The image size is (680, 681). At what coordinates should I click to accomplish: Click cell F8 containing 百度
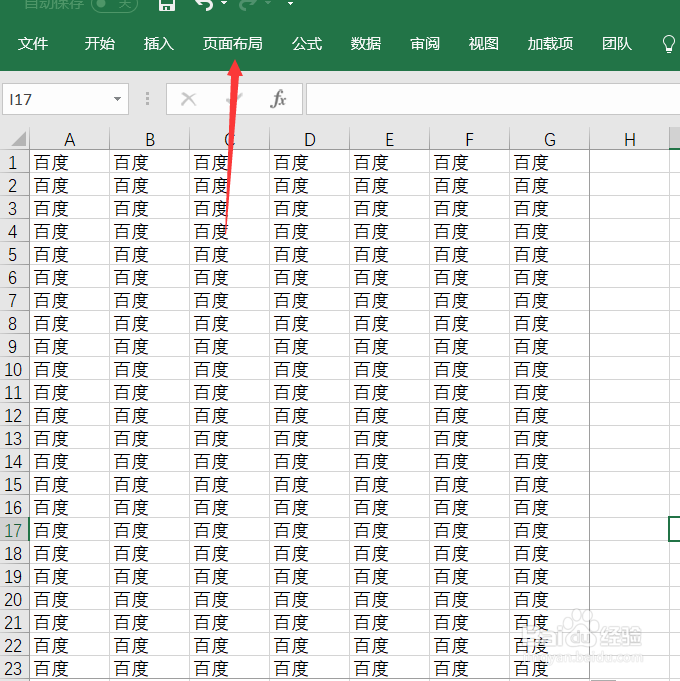469,324
